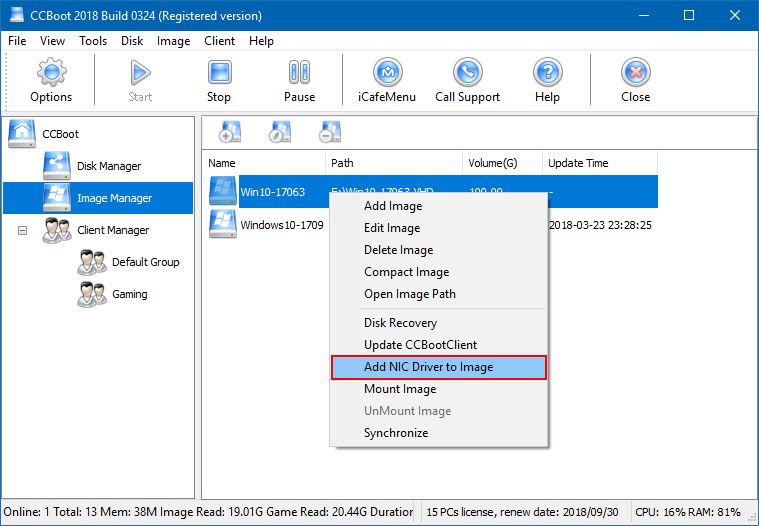Select Image Manager tree label
Viewport: 759px width, 526px height.
[x=114, y=198]
